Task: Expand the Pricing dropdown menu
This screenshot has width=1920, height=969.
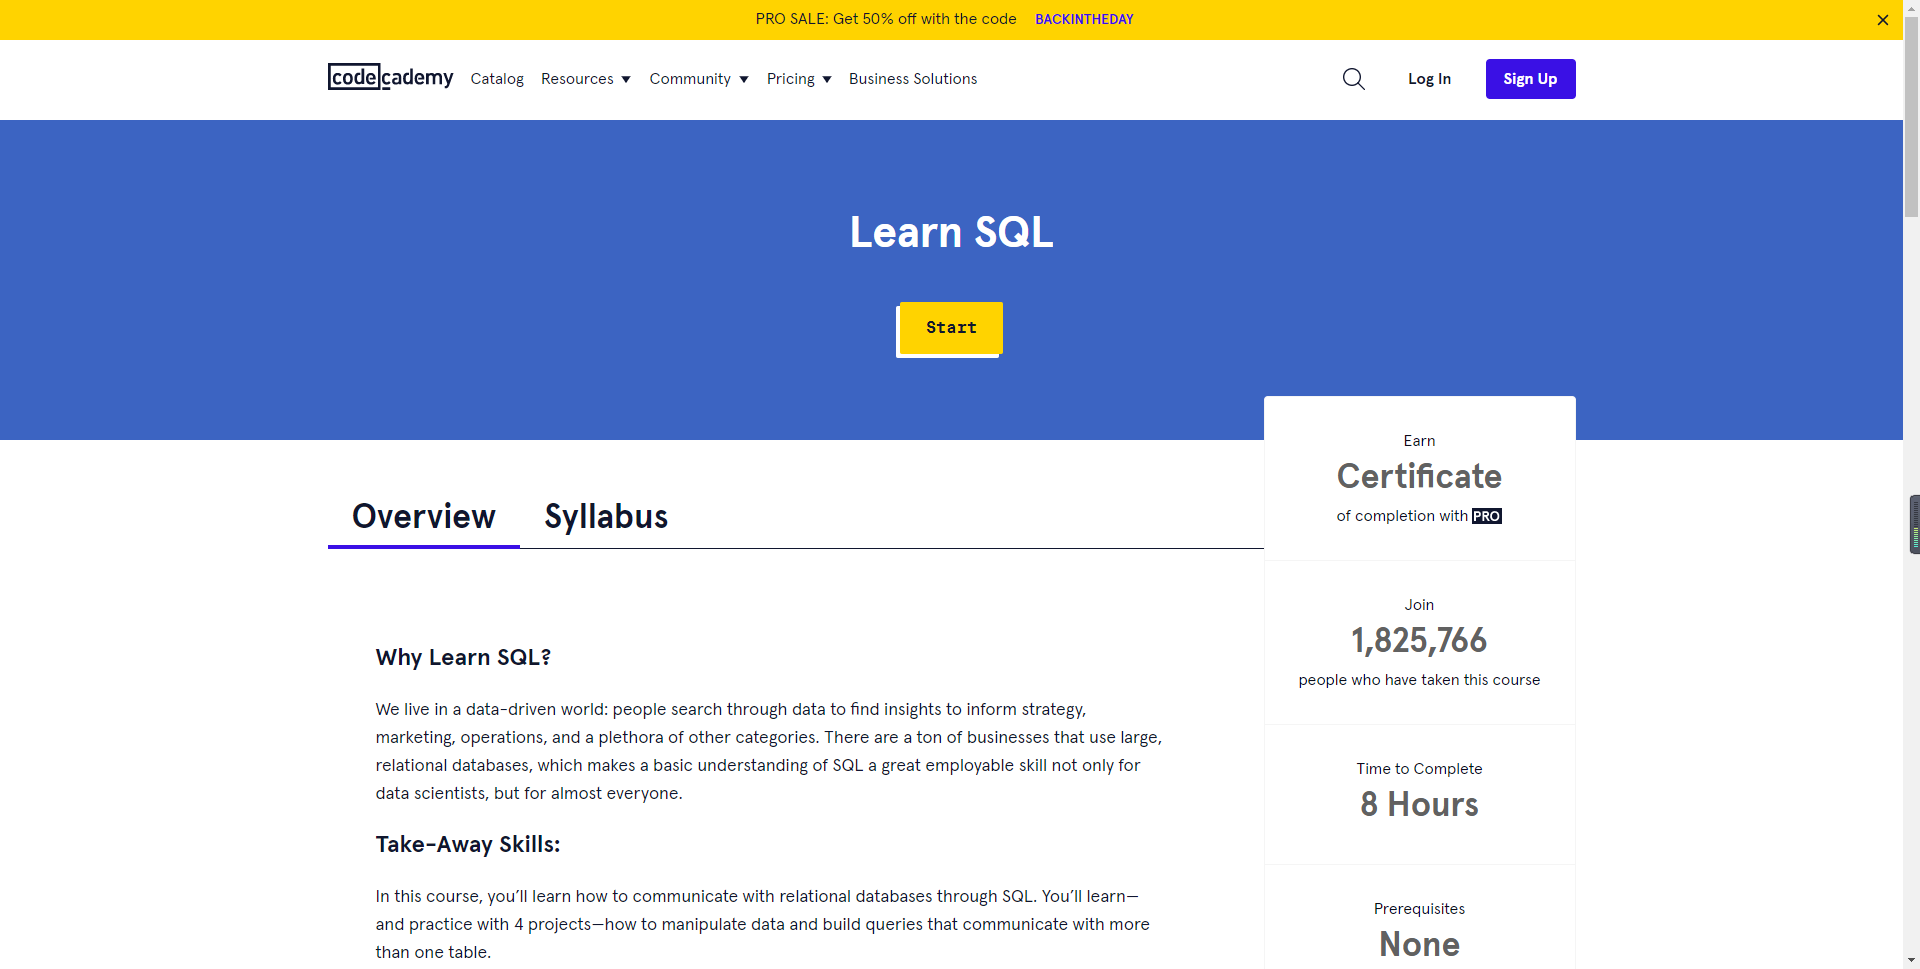Action: 799,79
